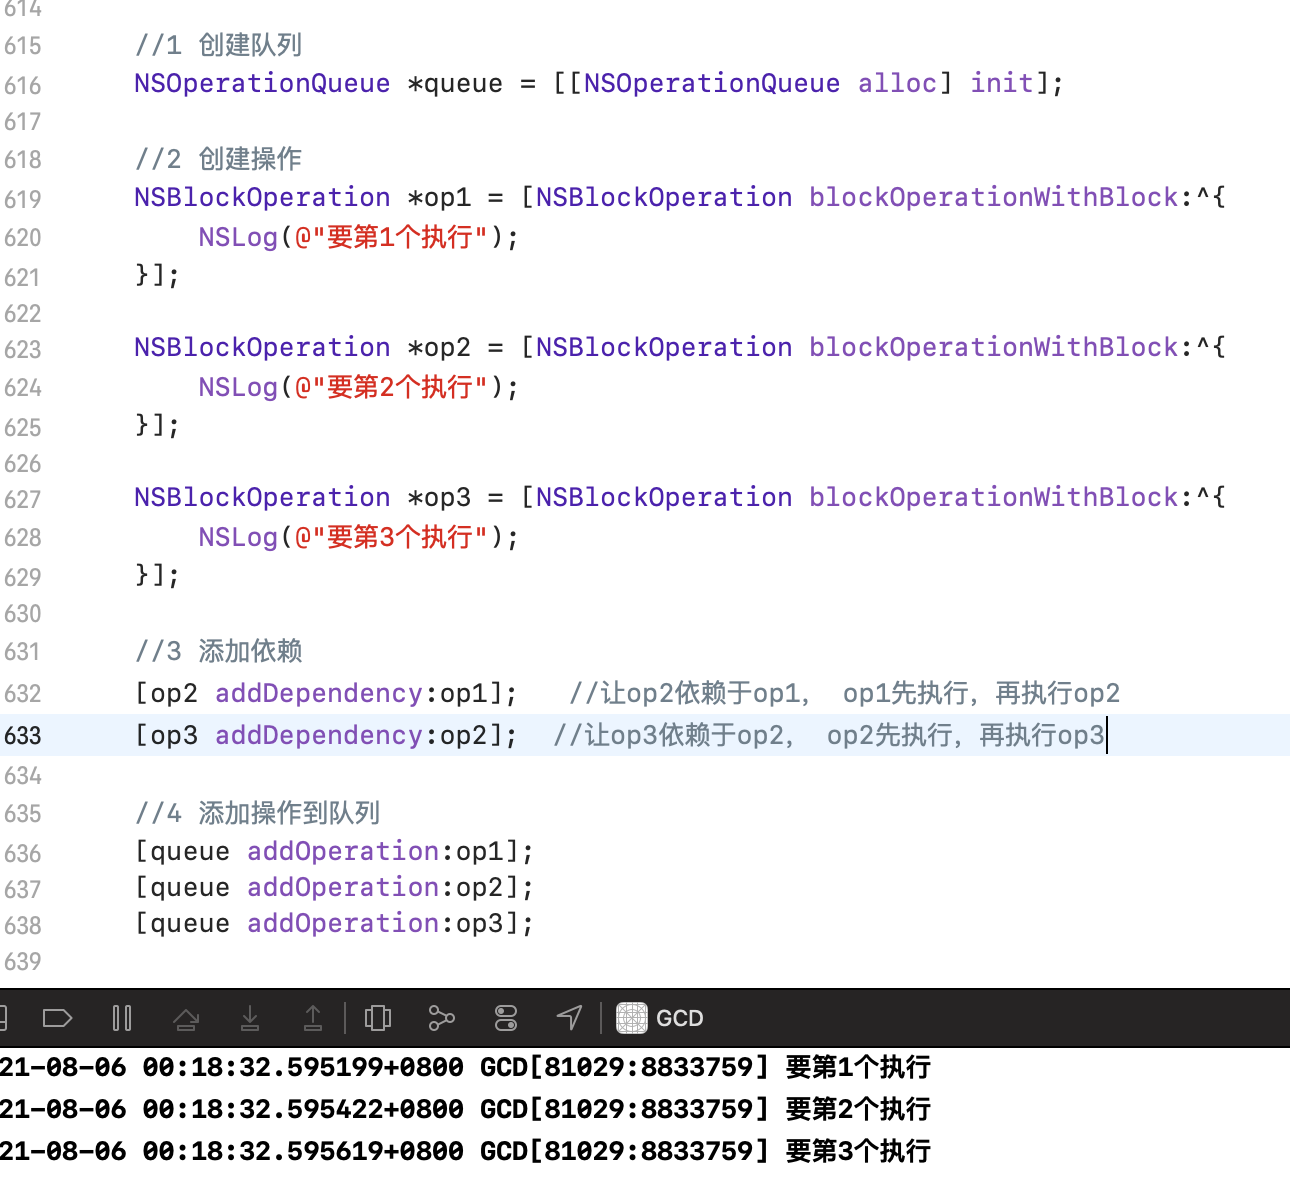Viewport: 1290px width, 1178px height.
Task: Click "*op1" variable declaration
Action: [439, 197]
